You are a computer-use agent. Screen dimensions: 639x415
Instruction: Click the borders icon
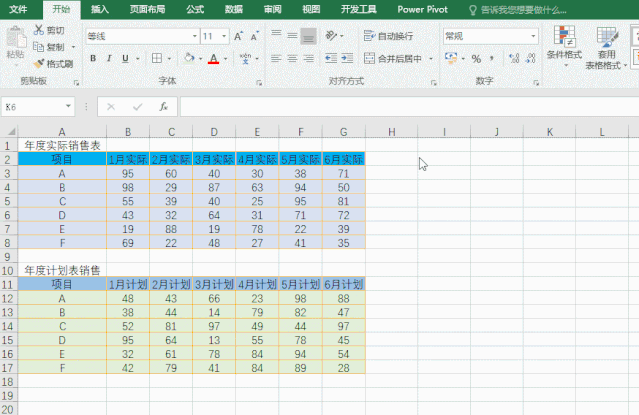click(157, 58)
